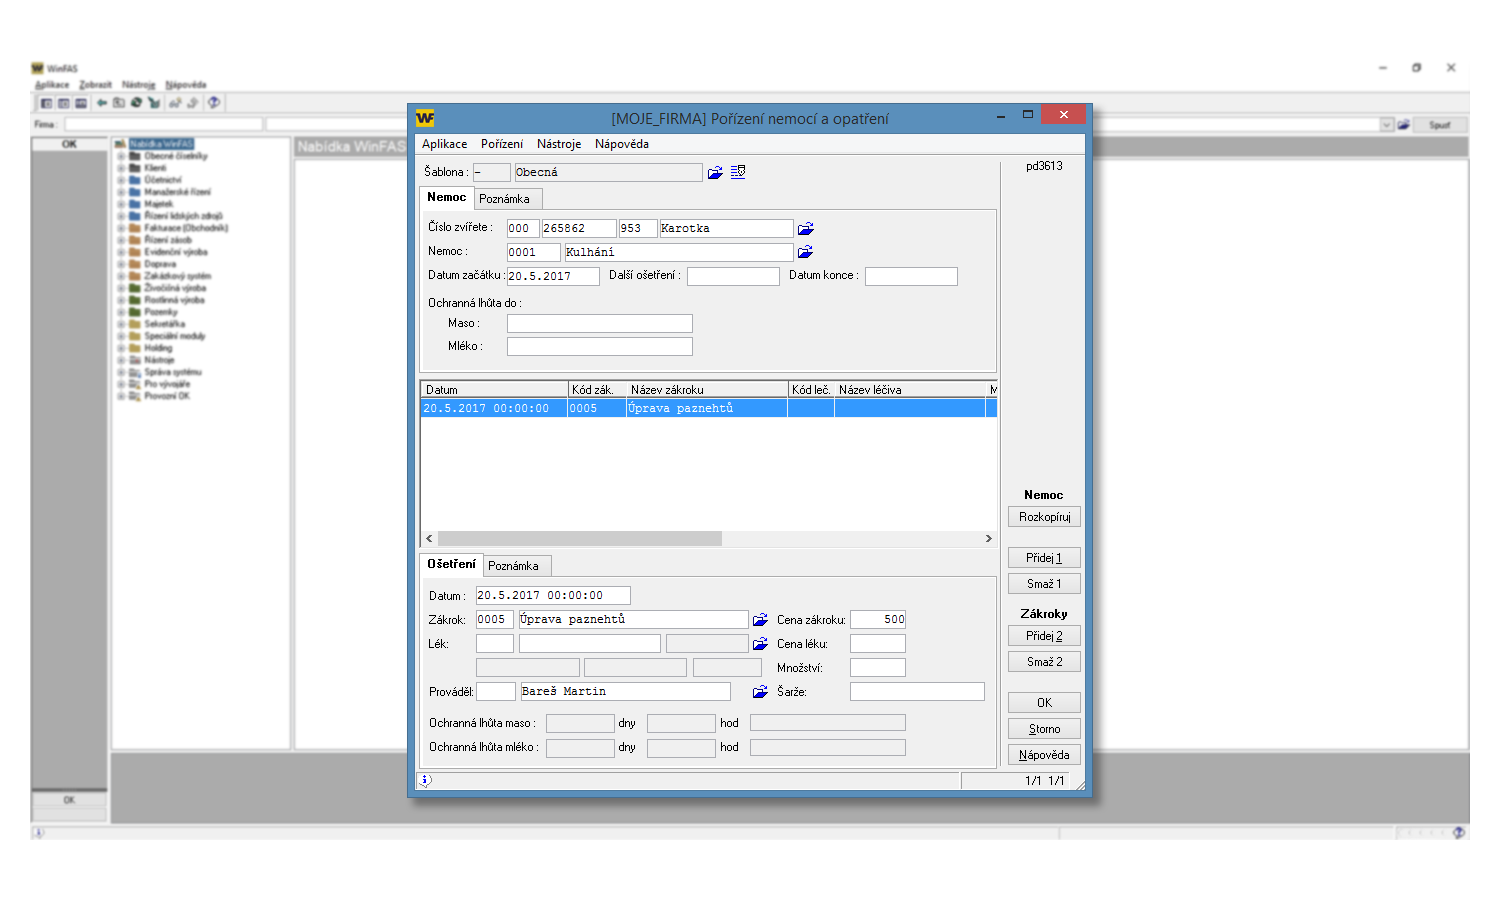Image resolution: width=1500 pixels, height=900 pixels.
Task: Open the Šablona template lookup folder icon
Action: 715,172
